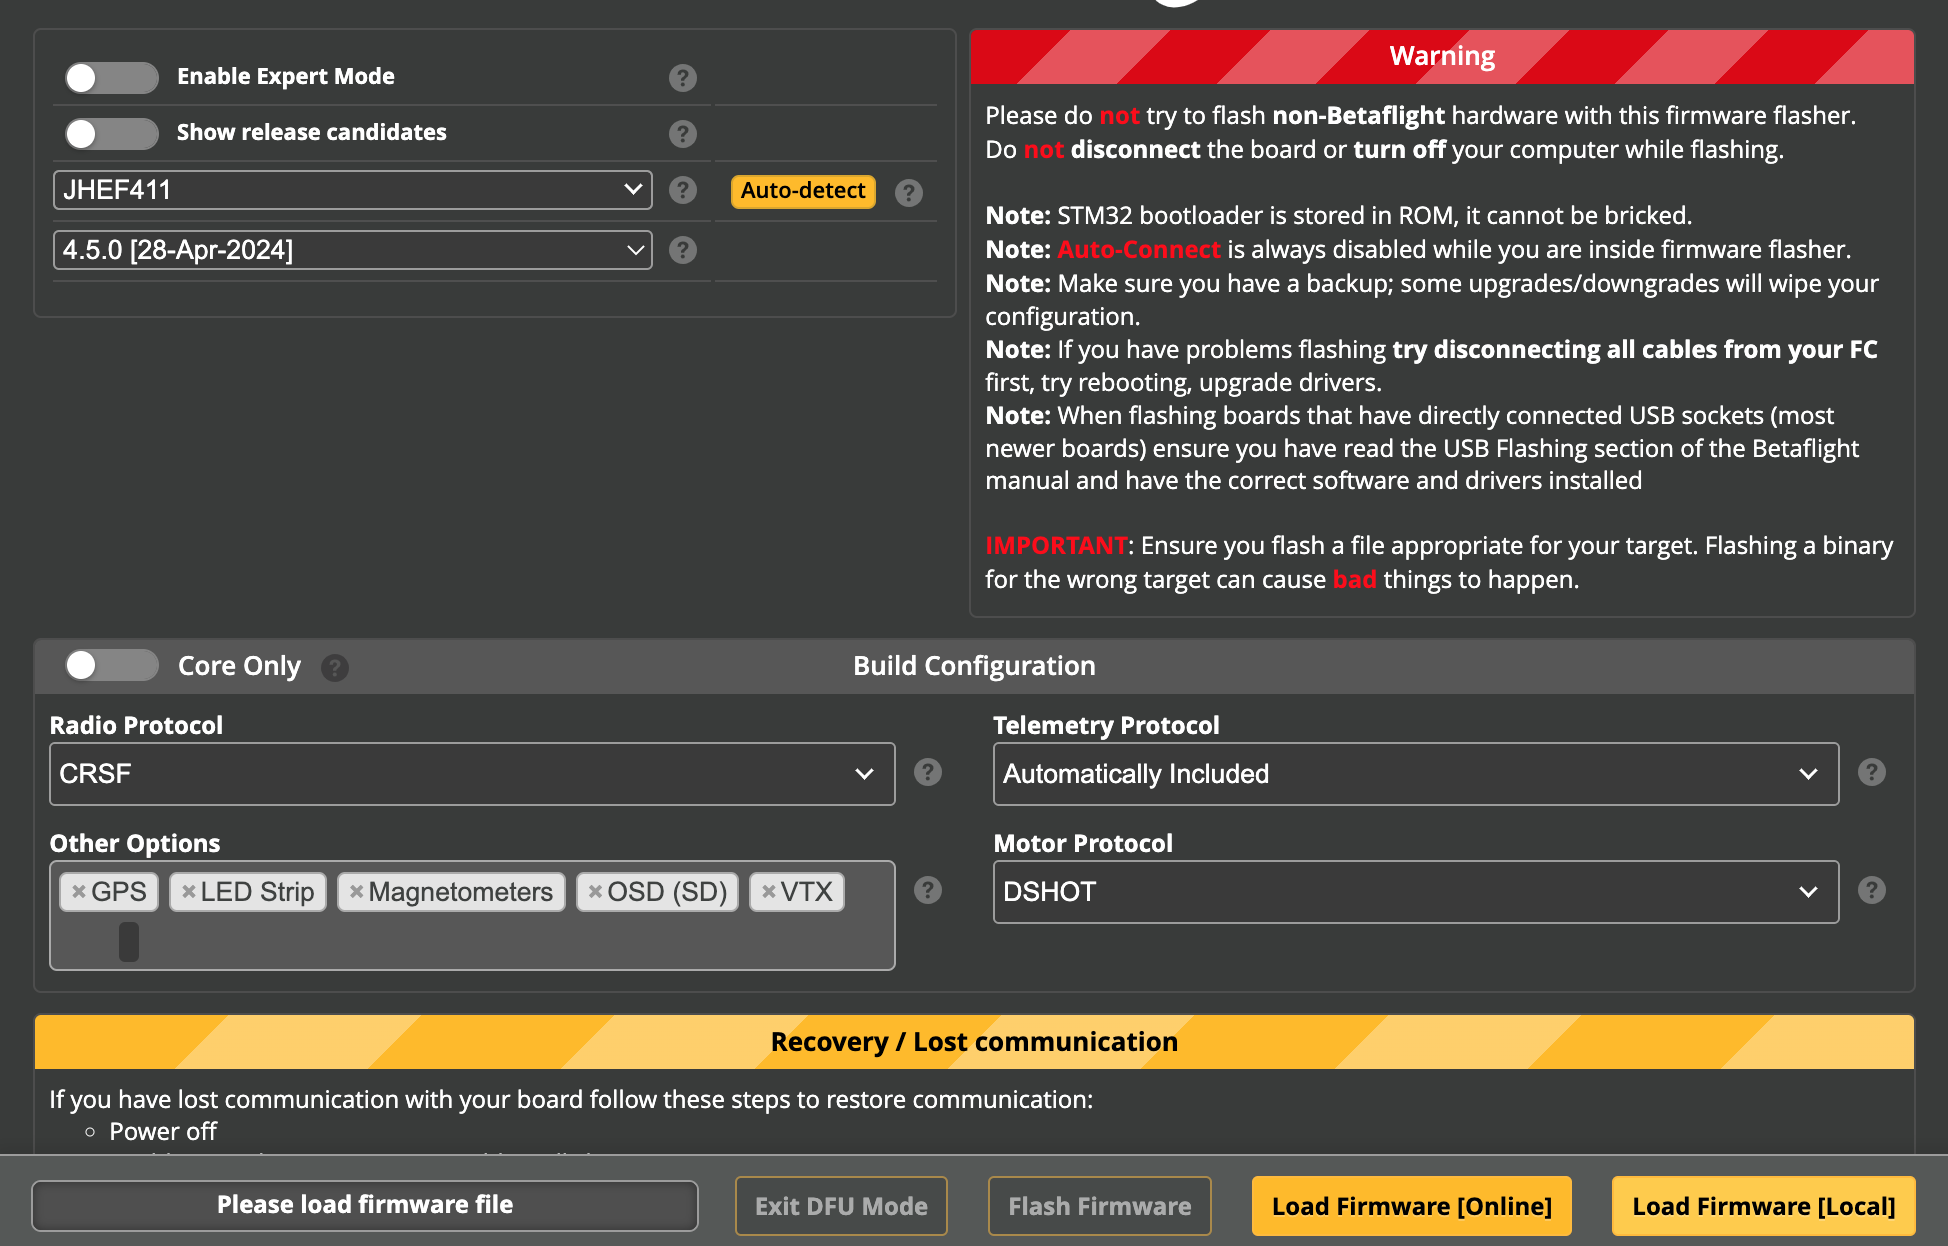The width and height of the screenshot is (1948, 1246).
Task: Remove the GPS option tag
Action: pos(79,891)
